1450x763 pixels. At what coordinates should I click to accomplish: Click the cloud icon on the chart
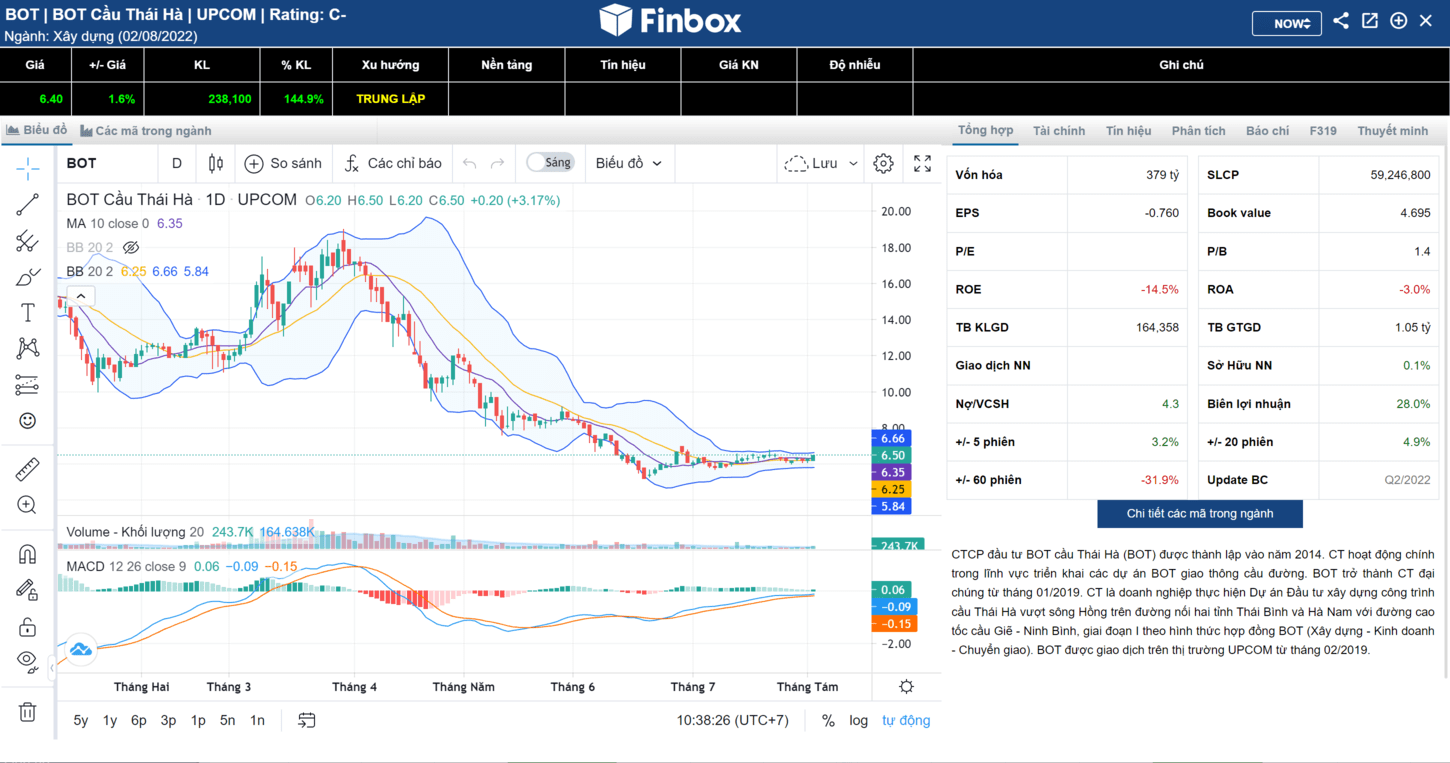point(81,650)
